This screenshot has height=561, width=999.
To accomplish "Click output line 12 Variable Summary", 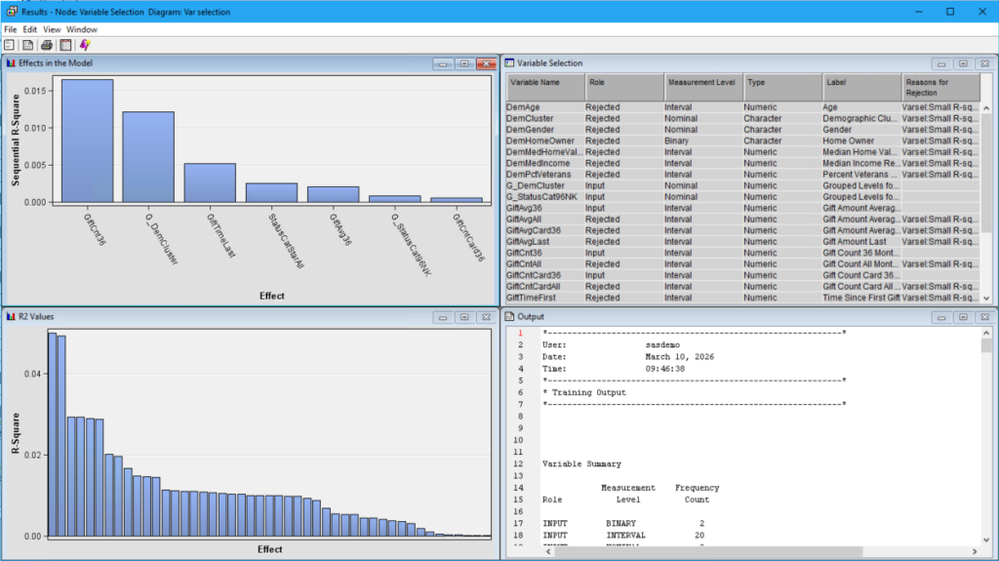I will pyautogui.click(x=582, y=464).
